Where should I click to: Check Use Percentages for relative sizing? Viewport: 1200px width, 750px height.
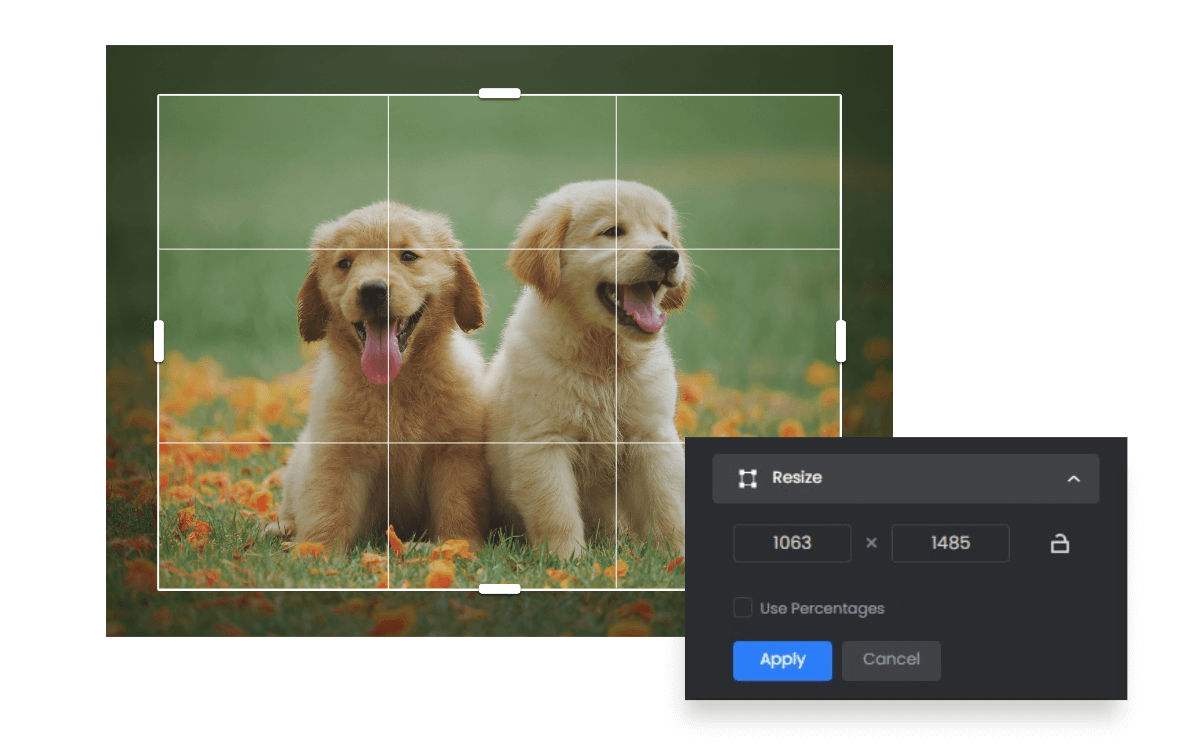pos(742,607)
